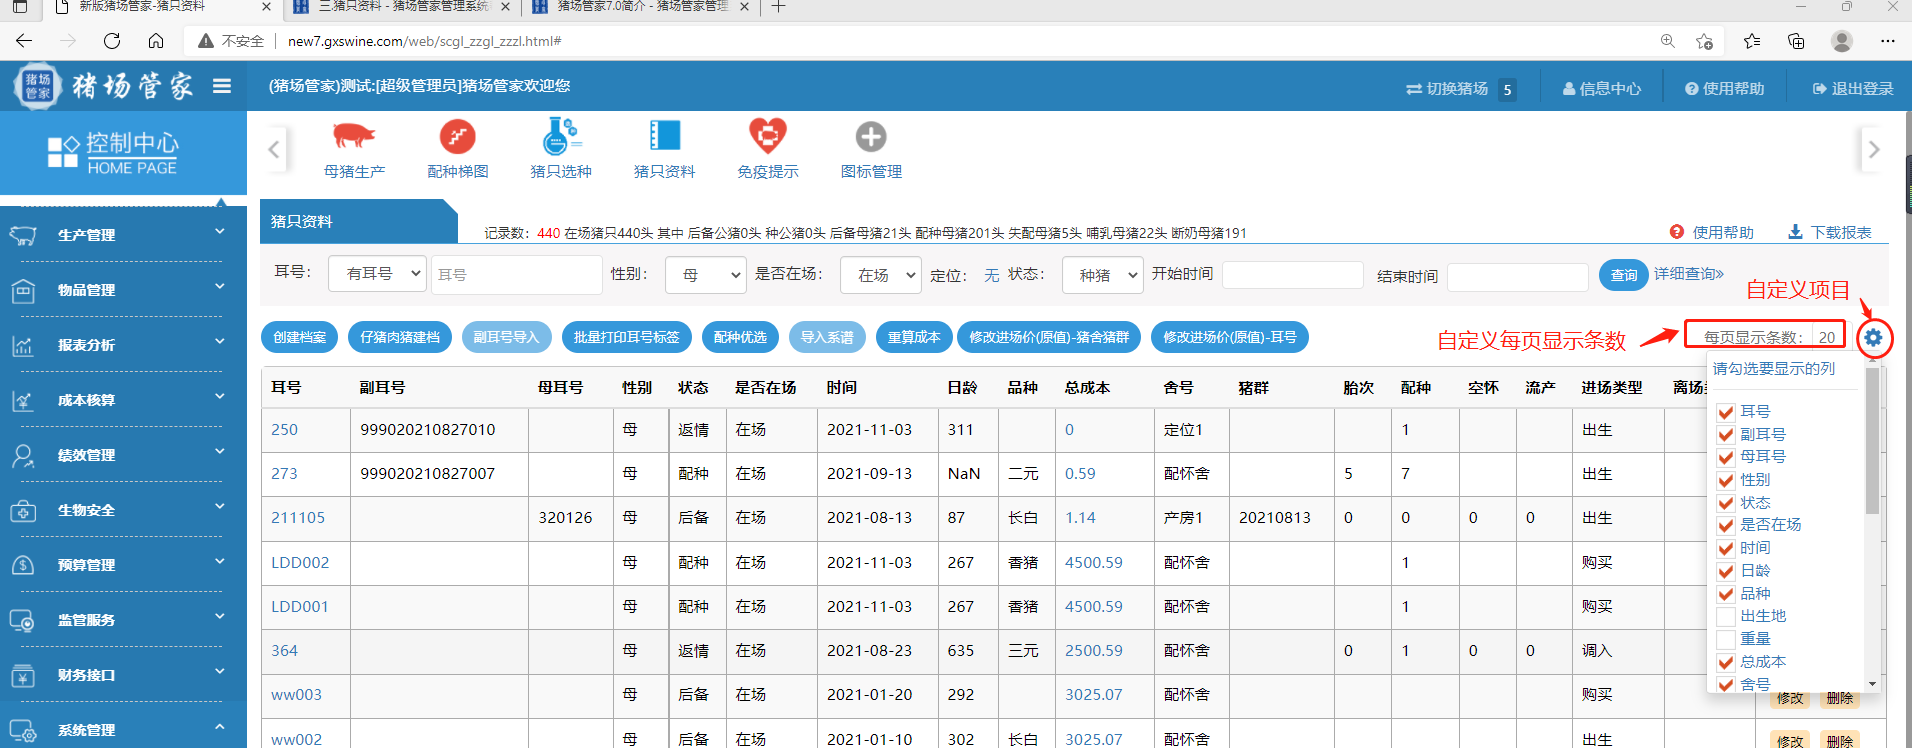Click the 开始时间 date field
Image resolution: width=1912 pixels, height=748 pixels.
coord(1292,275)
